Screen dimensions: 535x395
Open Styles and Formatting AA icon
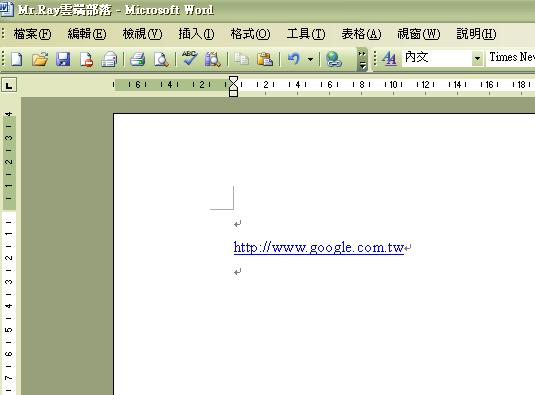coord(390,59)
